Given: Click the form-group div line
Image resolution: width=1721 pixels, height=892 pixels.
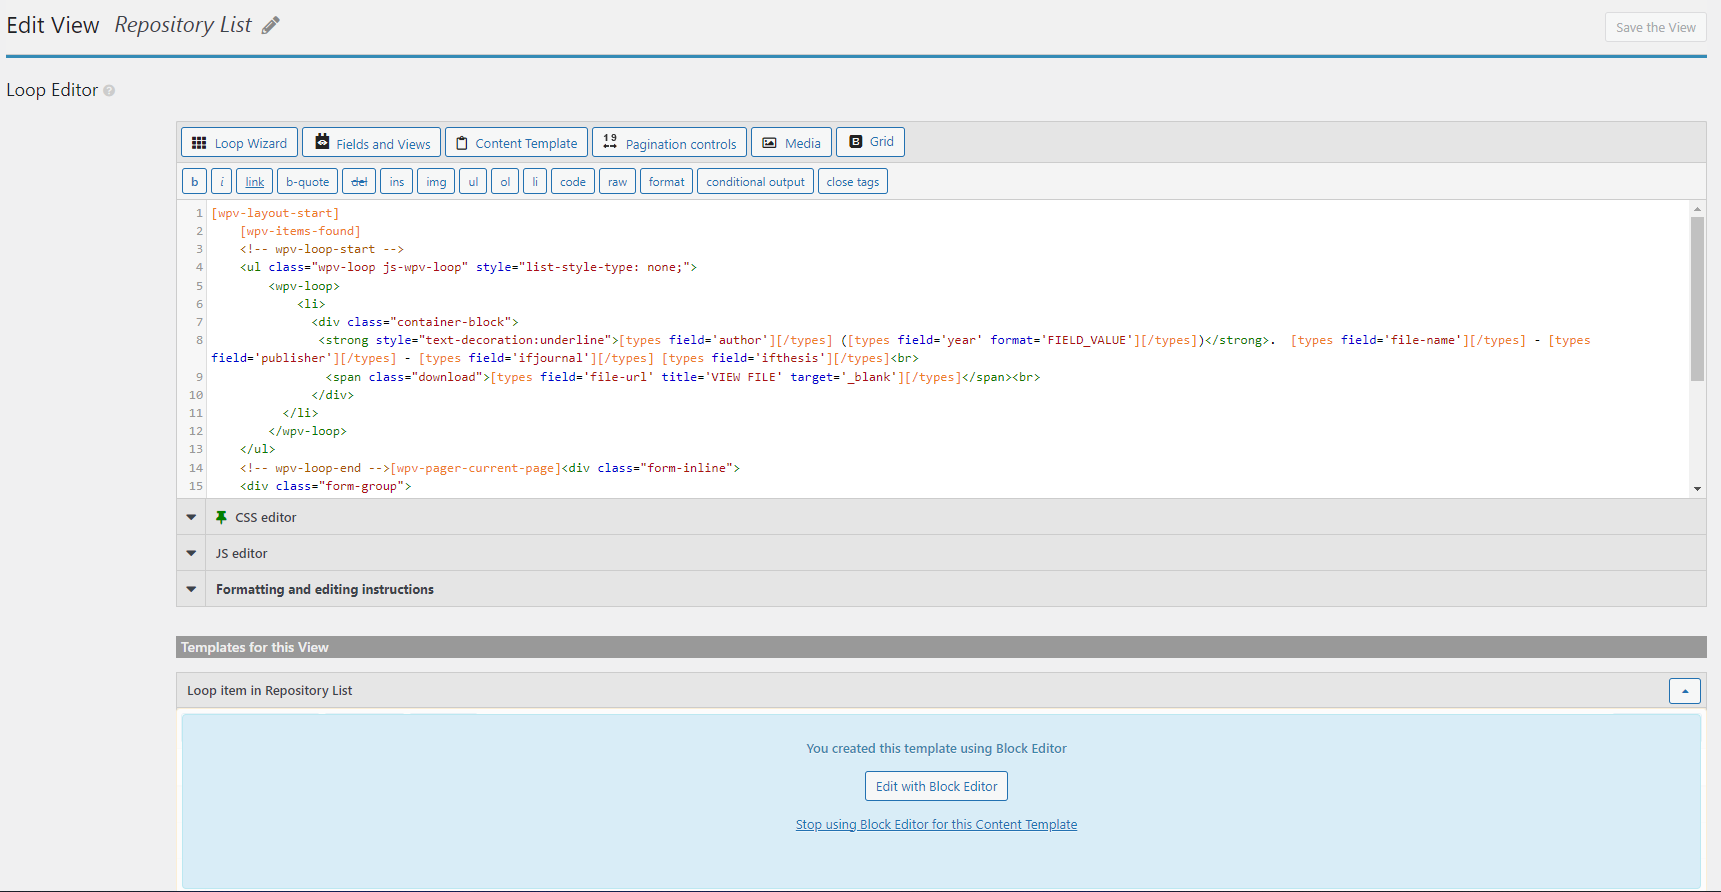Looking at the screenshot, I should click(326, 486).
